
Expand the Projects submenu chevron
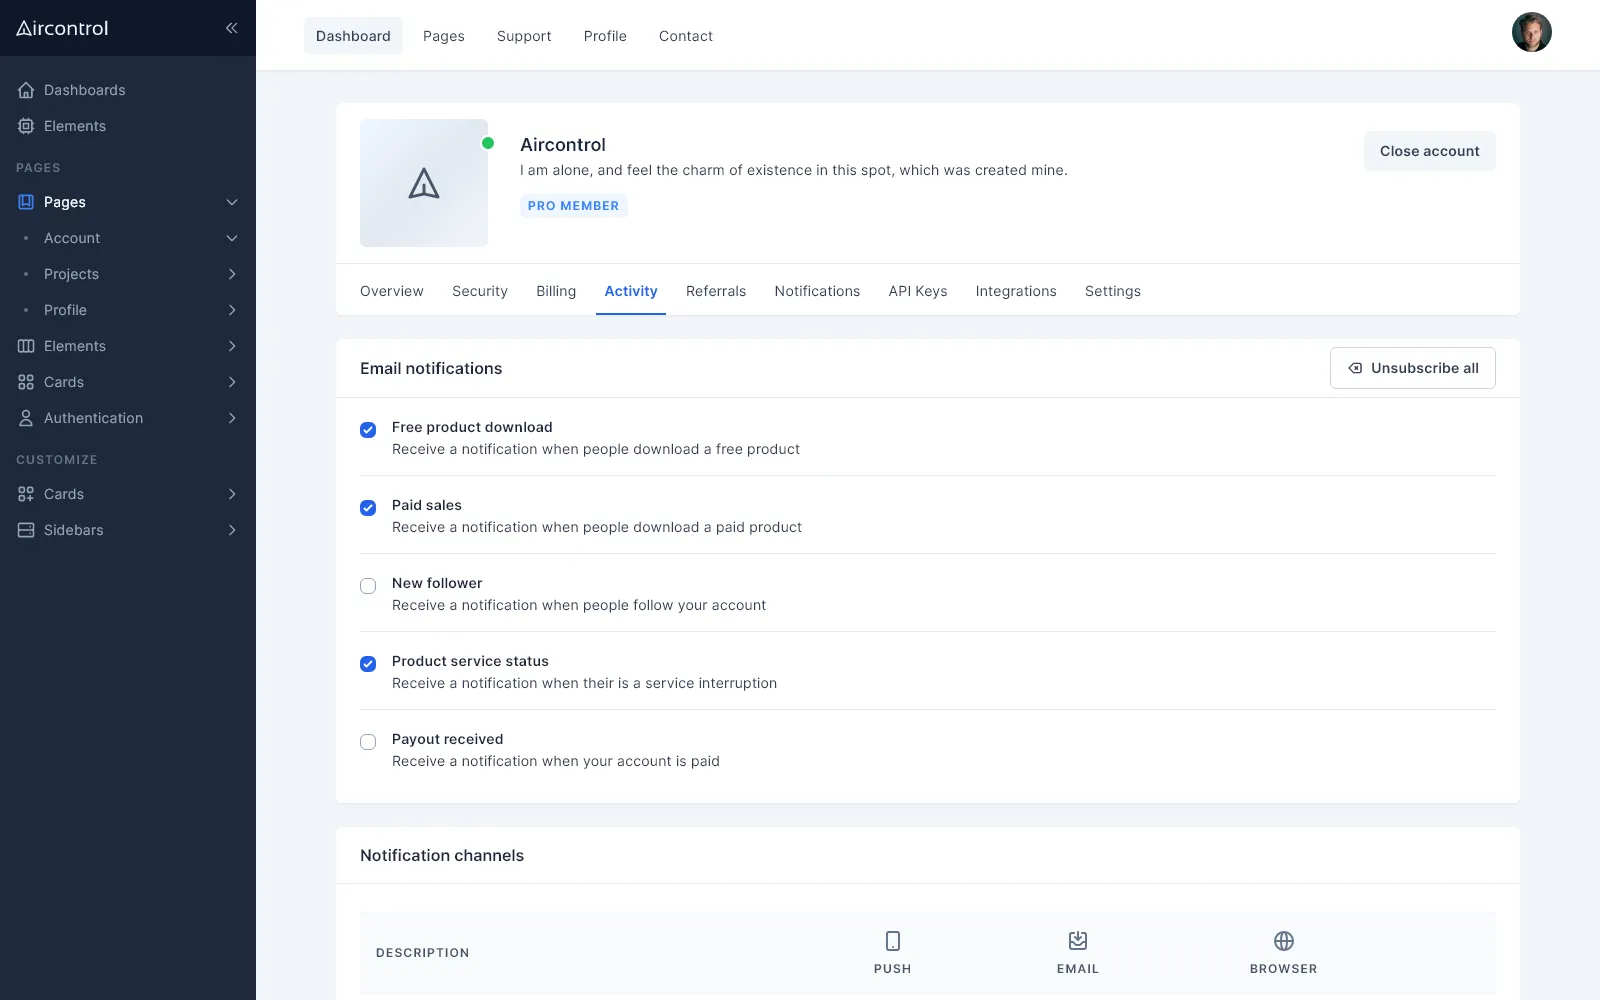click(232, 274)
